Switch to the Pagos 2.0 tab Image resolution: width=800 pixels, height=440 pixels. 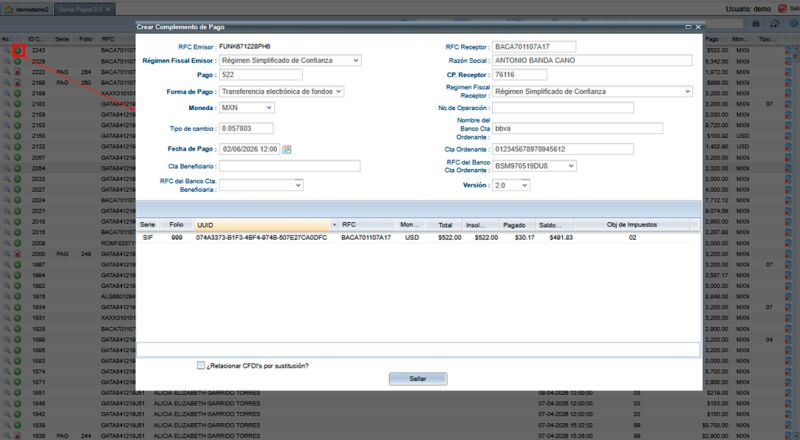click(x=85, y=9)
